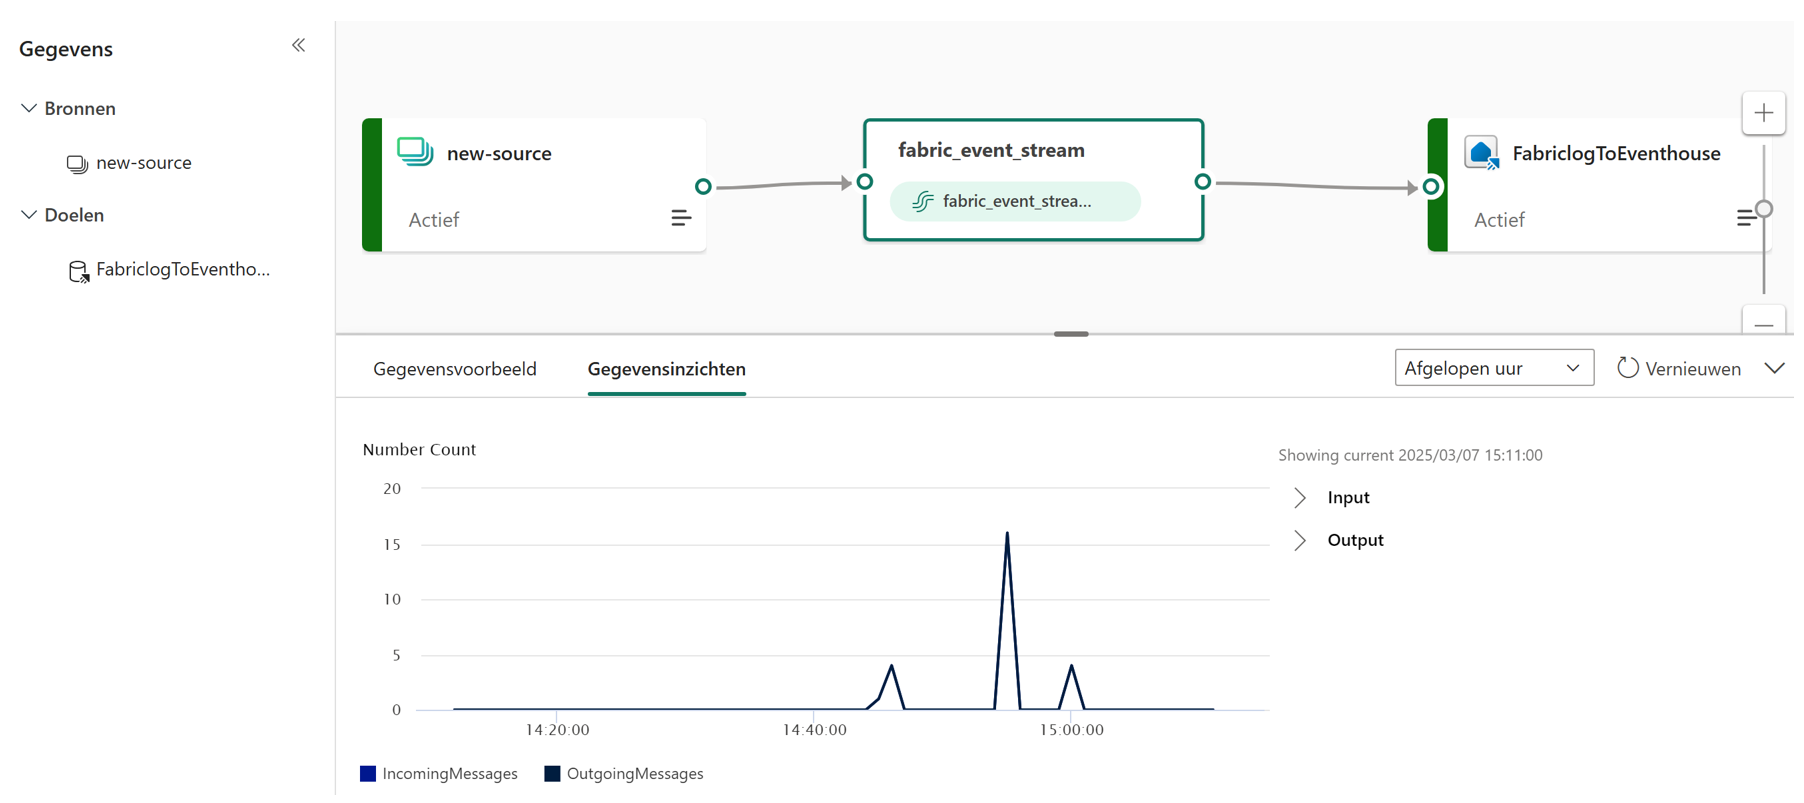The image size is (1804, 803).
Task: Collapse the Bronnen tree section
Action: 29,108
